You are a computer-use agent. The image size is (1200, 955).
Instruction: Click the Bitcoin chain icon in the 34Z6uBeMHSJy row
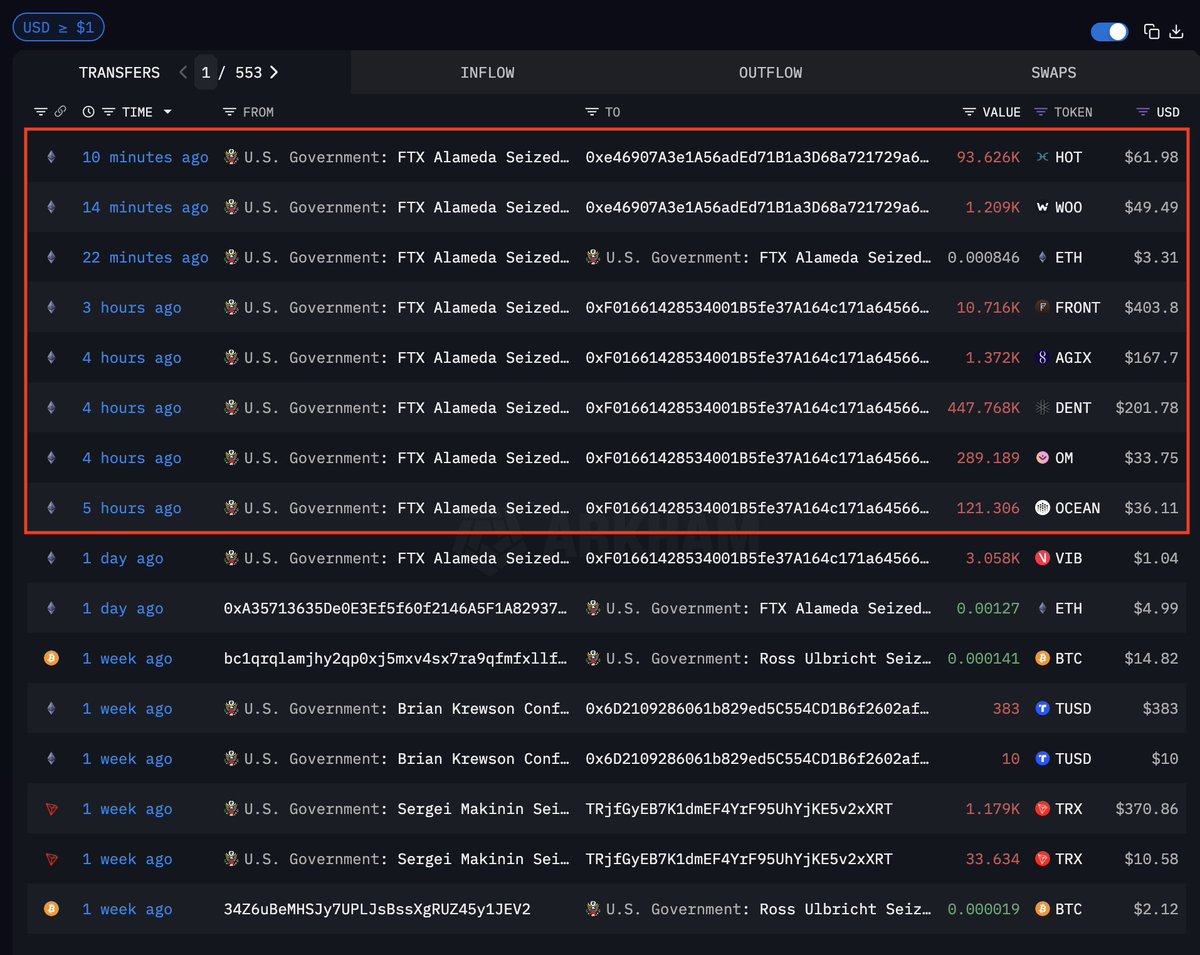pyautogui.click(x=51, y=909)
